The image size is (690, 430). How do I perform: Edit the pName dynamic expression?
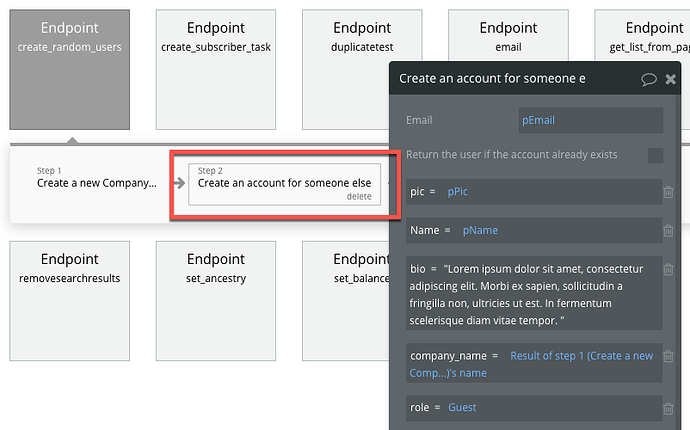[480, 230]
